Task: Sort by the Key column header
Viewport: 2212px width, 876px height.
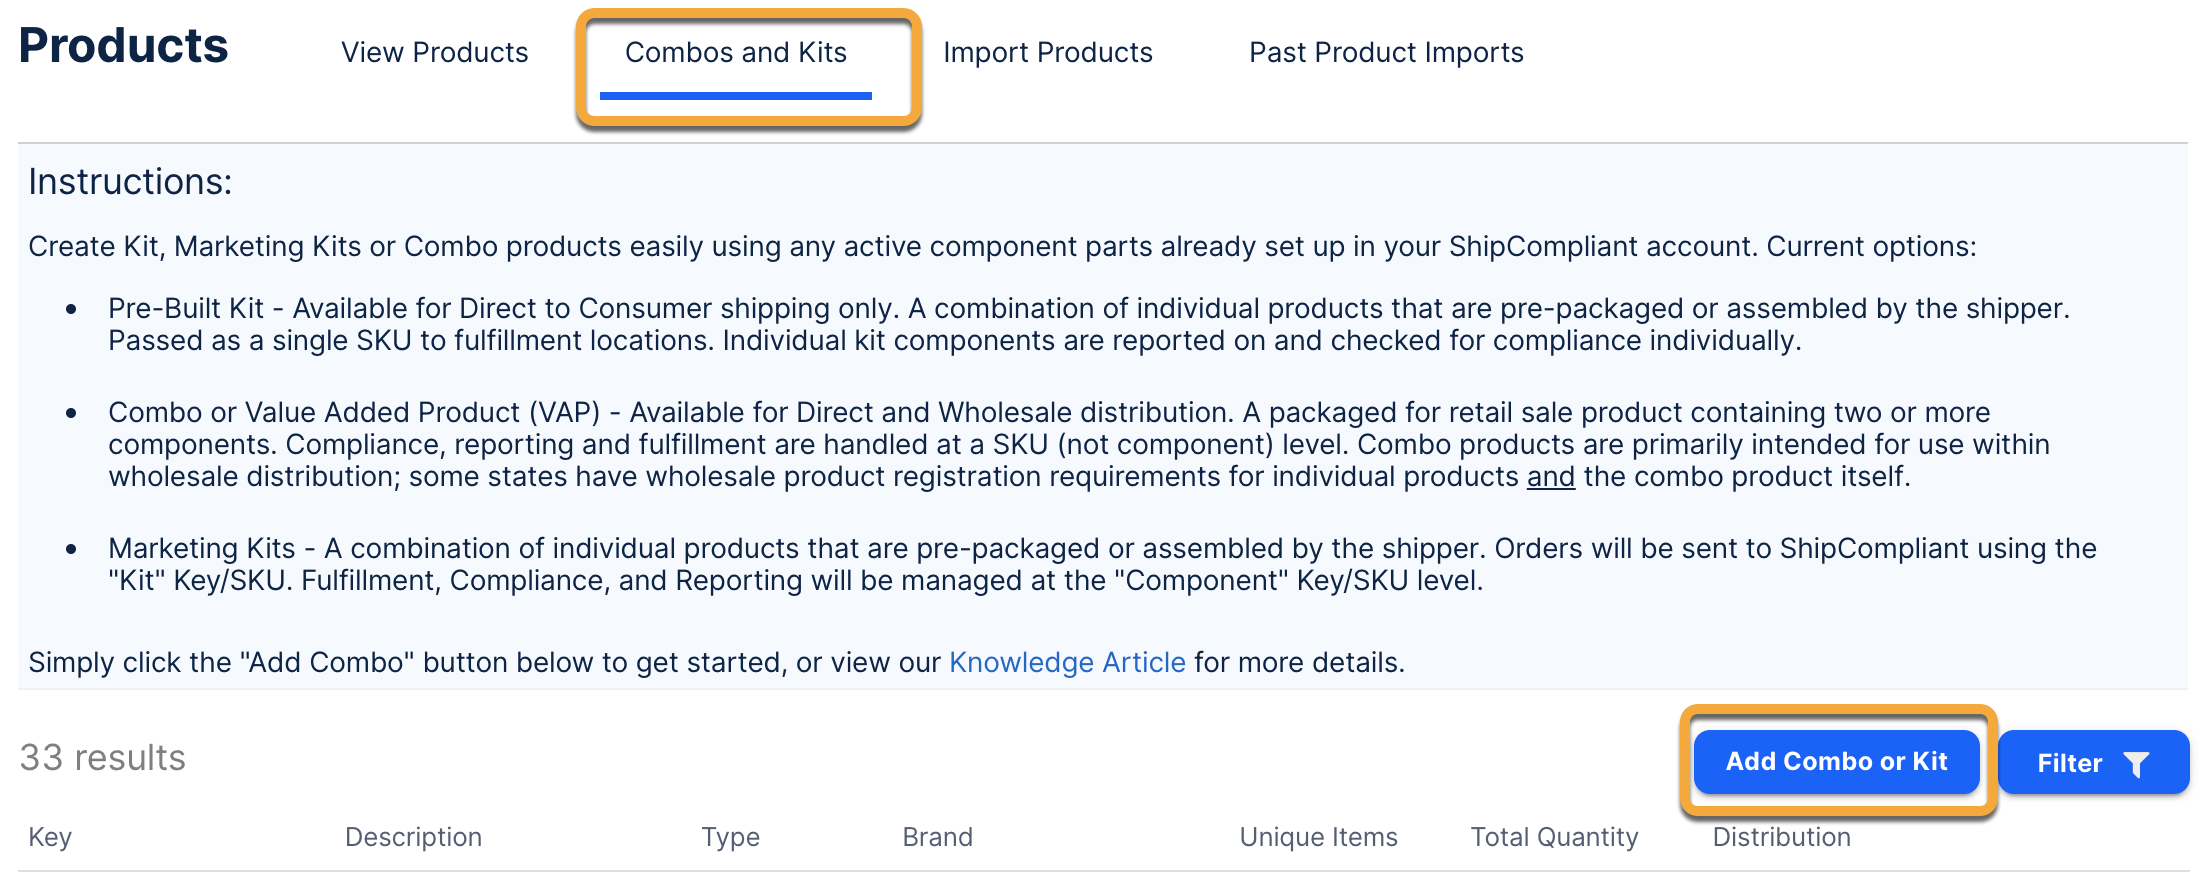Action: pos(50,837)
